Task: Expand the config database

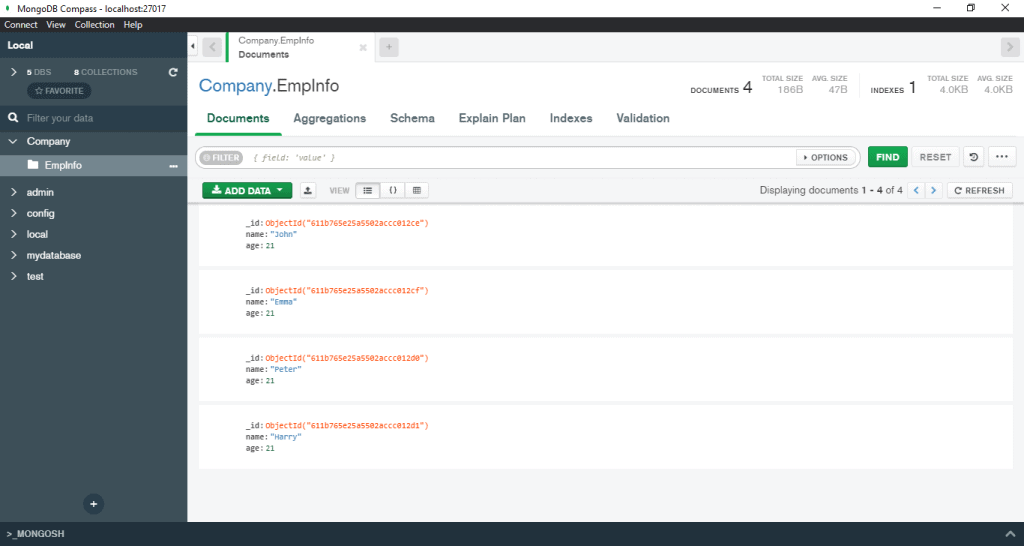Action: point(14,213)
